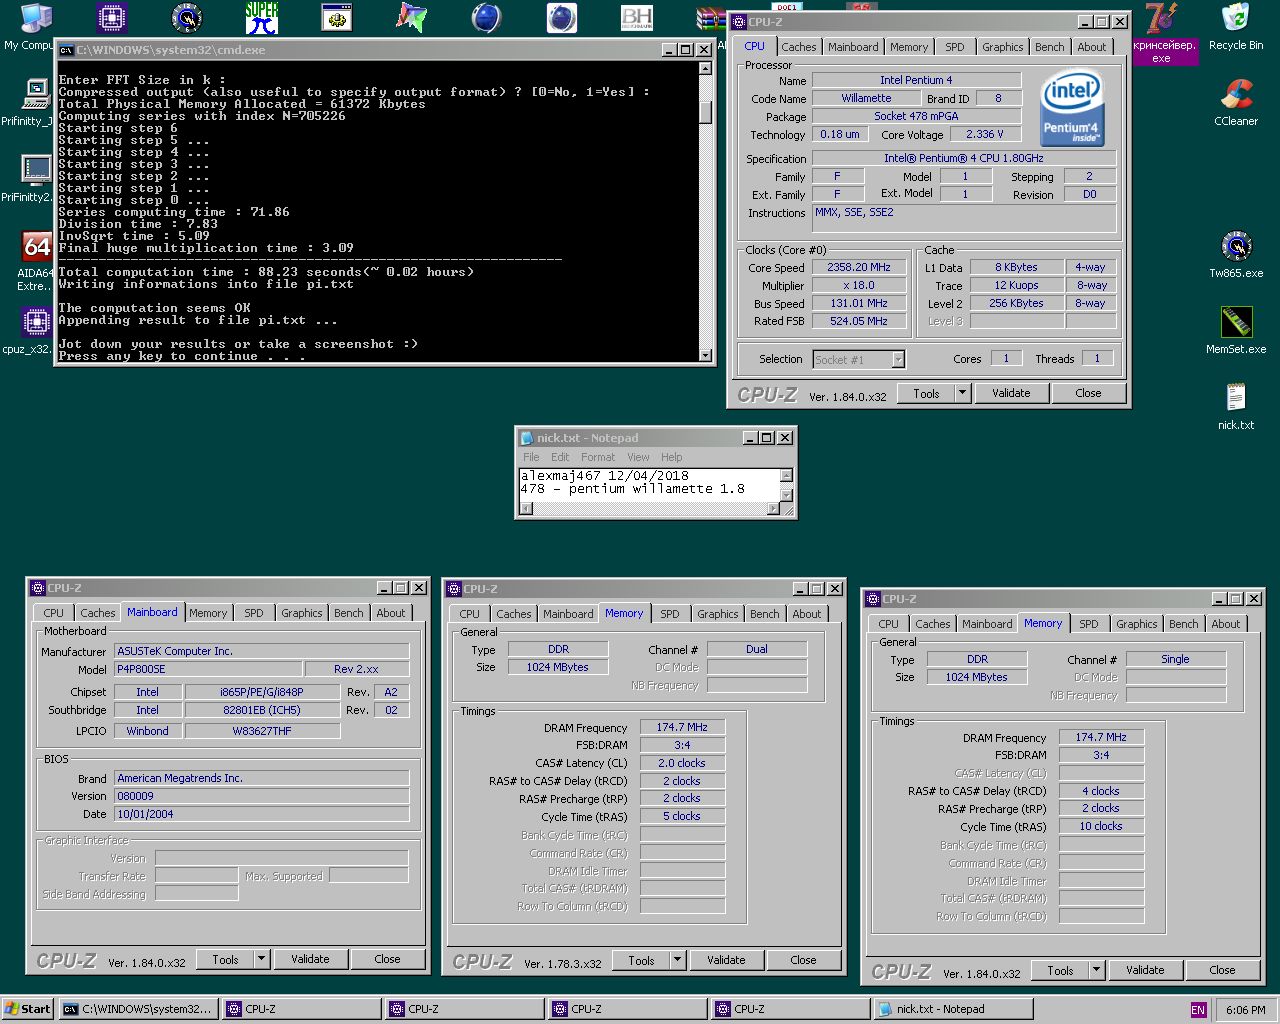1280x1024 pixels.
Task: Click the 82801EB (ICH5) southbridge field
Action: click(262, 710)
